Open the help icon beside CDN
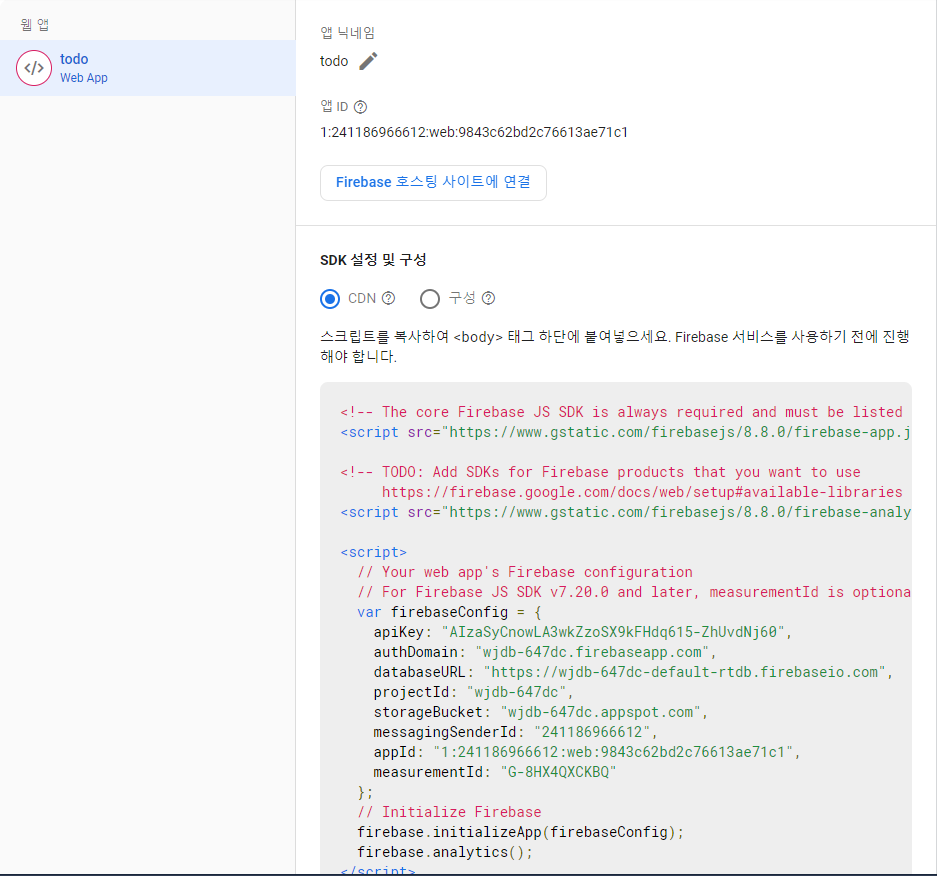Viewport: 937px width, 876px height. tap(388, 298)
